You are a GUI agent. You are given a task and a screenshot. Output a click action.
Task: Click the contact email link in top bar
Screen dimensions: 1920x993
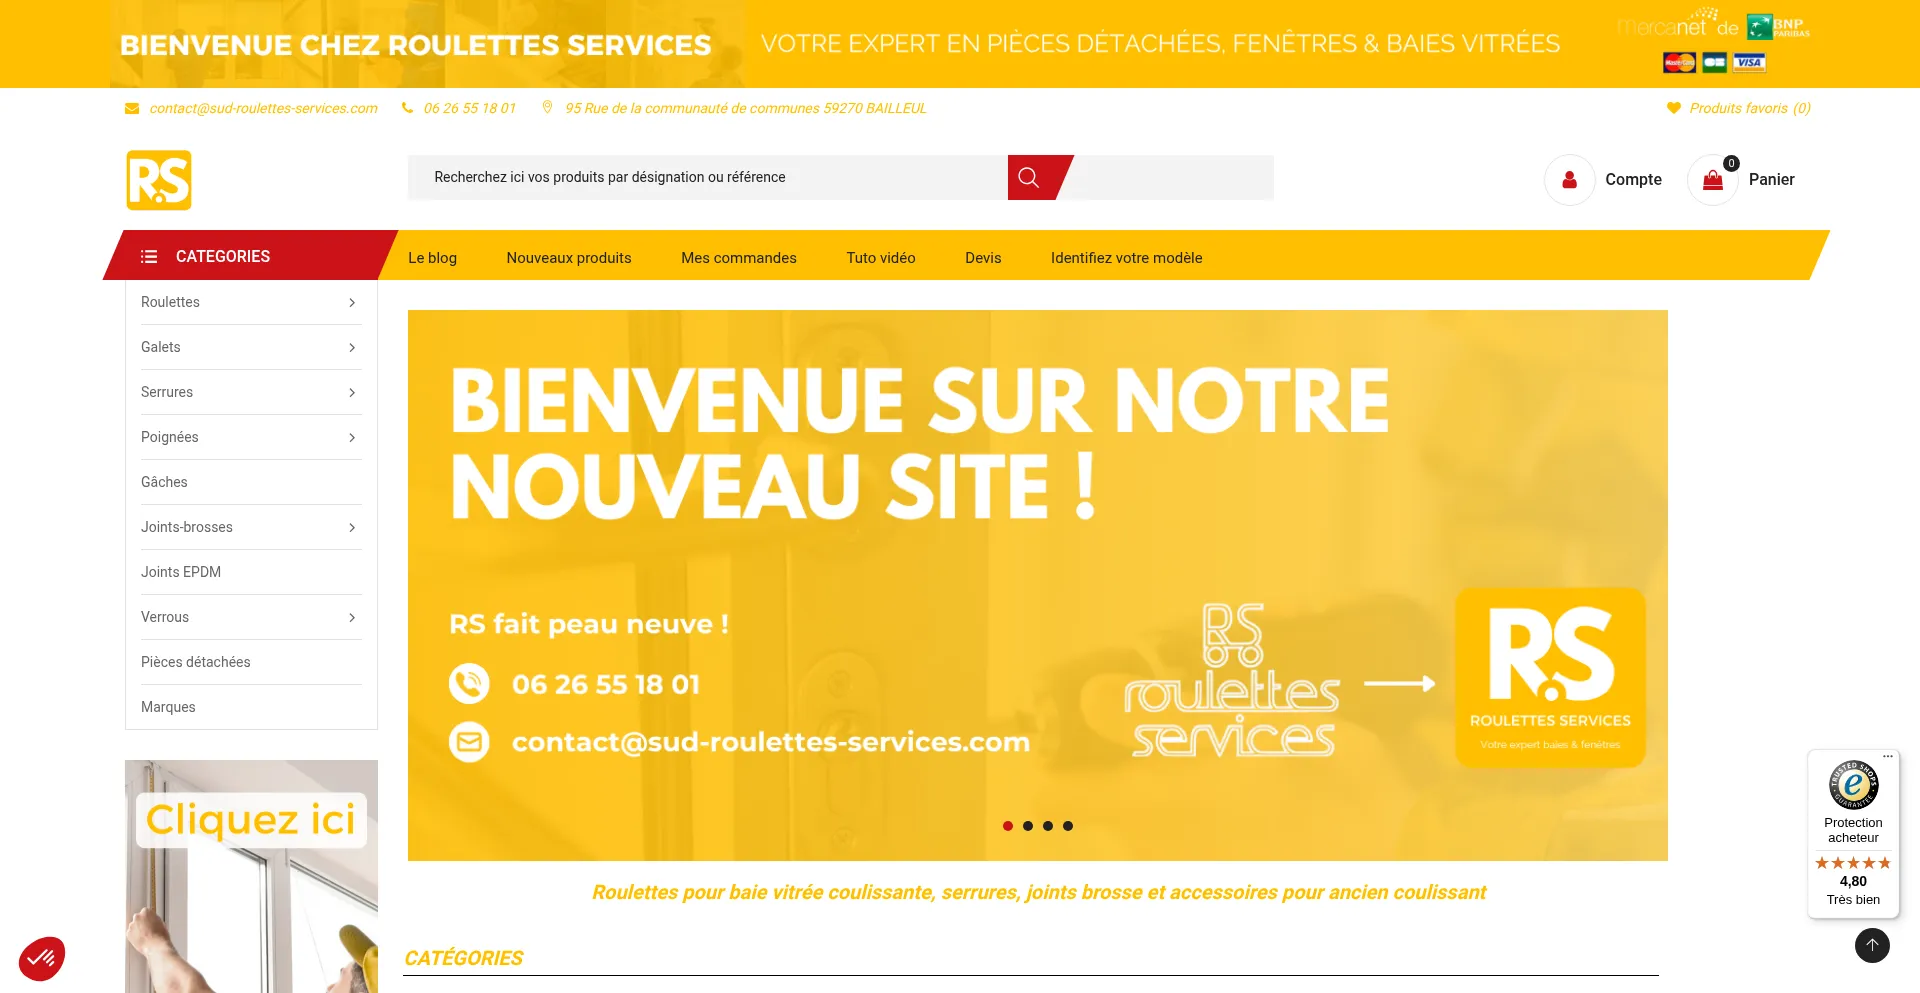coord(264,108)
